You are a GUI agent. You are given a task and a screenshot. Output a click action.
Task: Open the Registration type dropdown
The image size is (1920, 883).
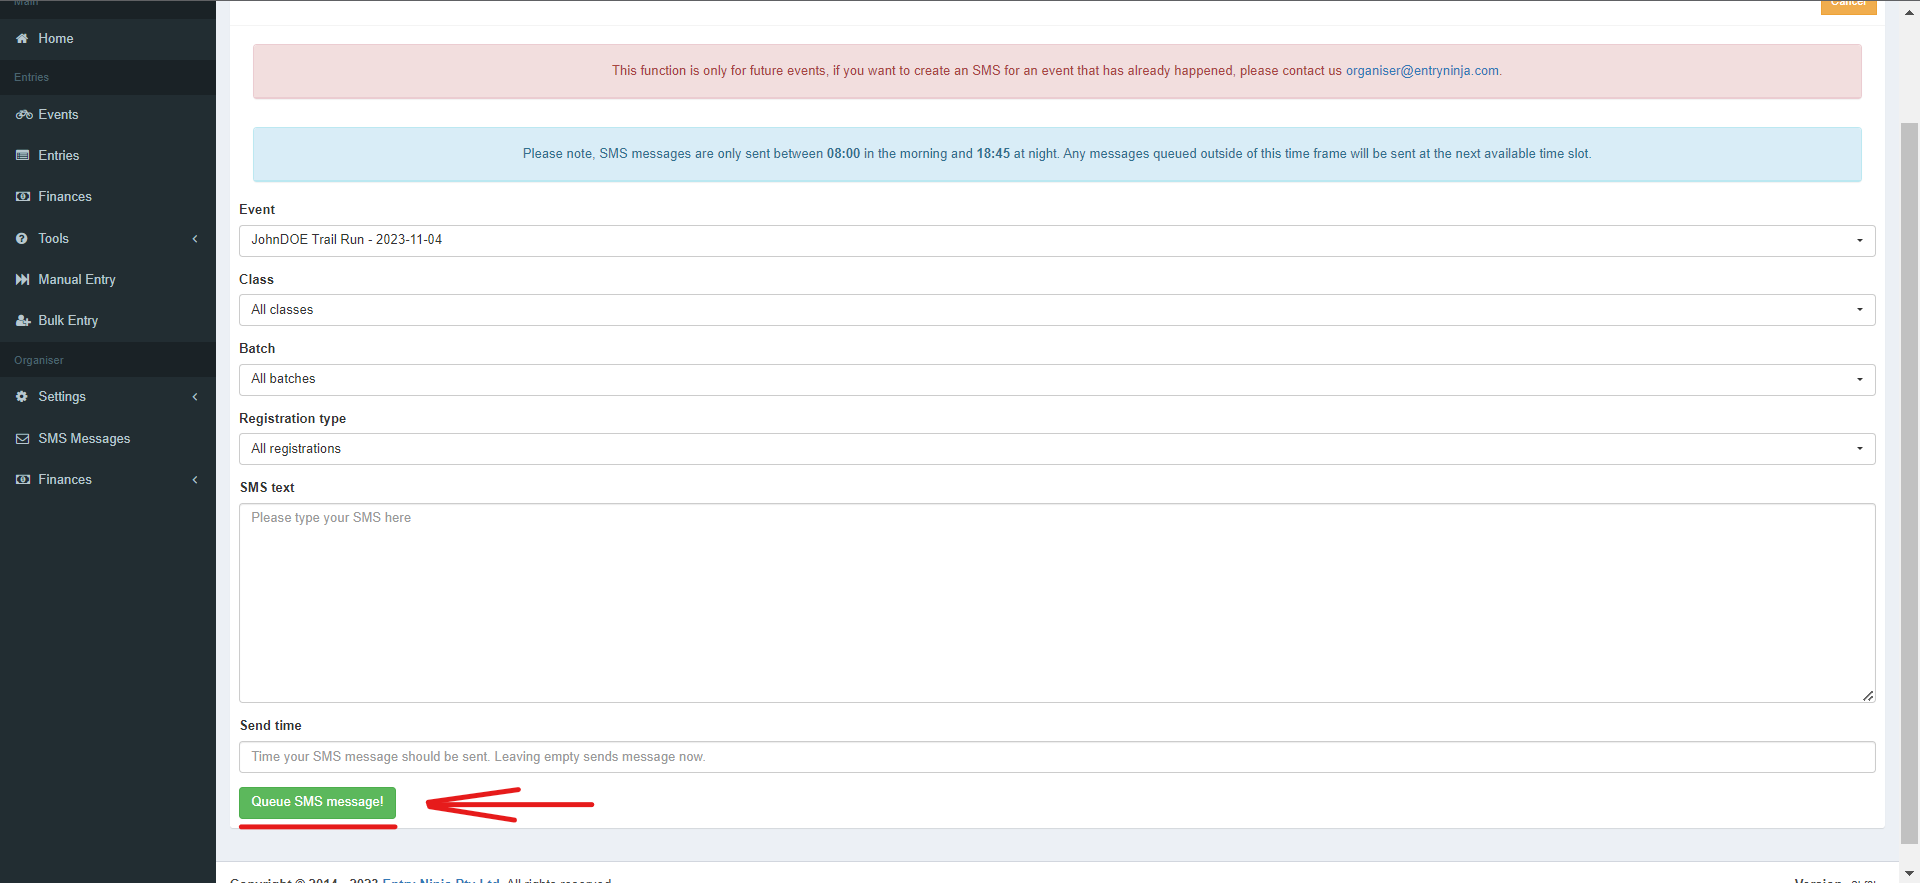tap(1057, 449)
